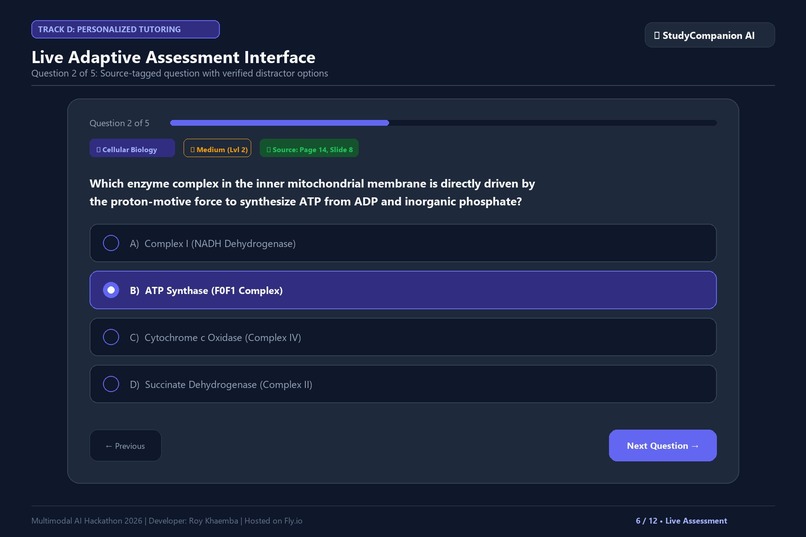Click the Medium (Lvl 2) difficulty tag

[217, 149]
